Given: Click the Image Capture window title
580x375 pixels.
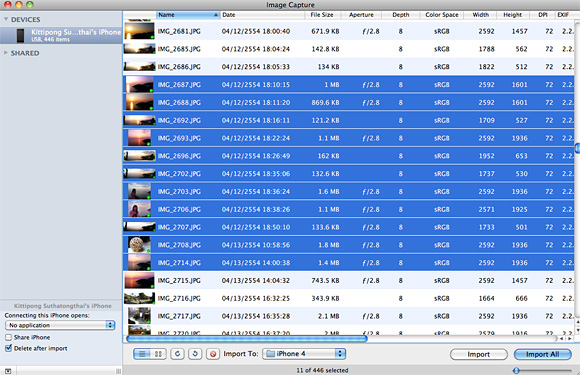Looking at the screenshot, I should coord(290,5).
